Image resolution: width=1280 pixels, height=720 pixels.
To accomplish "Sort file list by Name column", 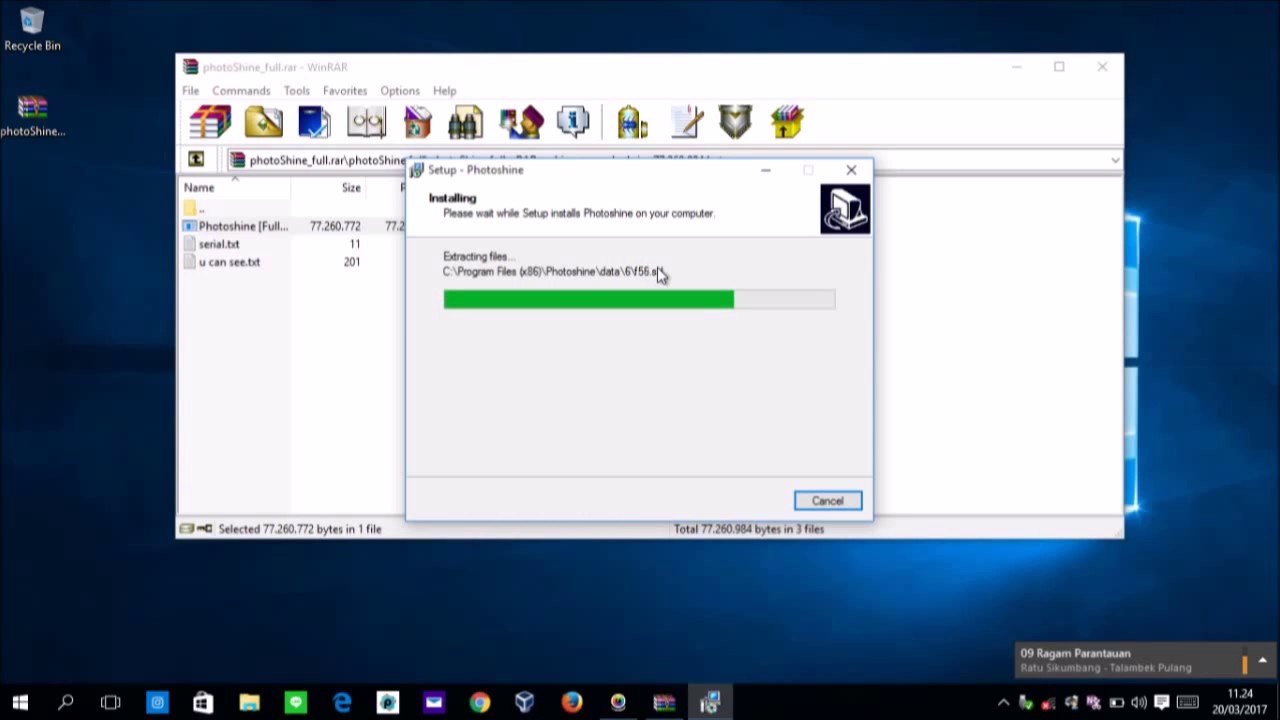I will point(235,187).
